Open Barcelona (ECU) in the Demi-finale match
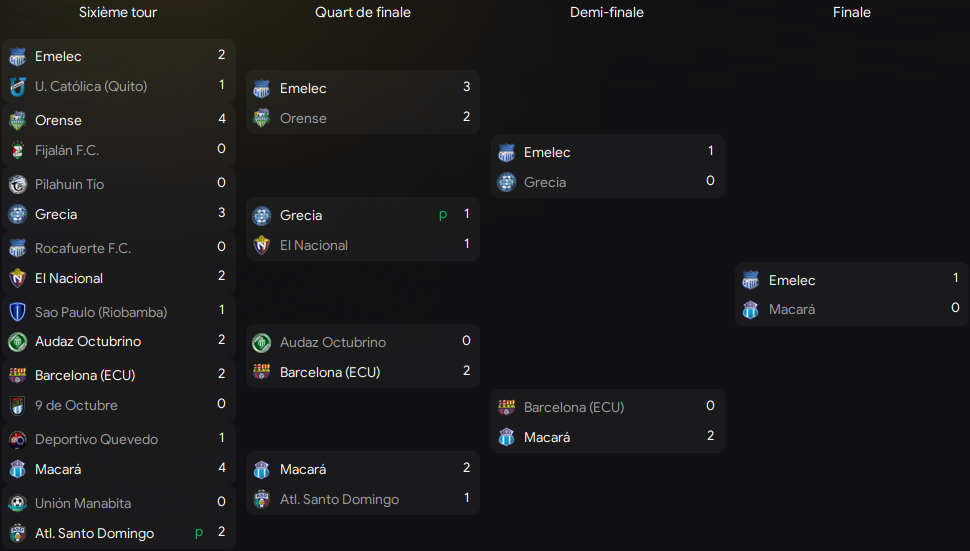The width and height of the screenshot is (970, 551). 574,408
